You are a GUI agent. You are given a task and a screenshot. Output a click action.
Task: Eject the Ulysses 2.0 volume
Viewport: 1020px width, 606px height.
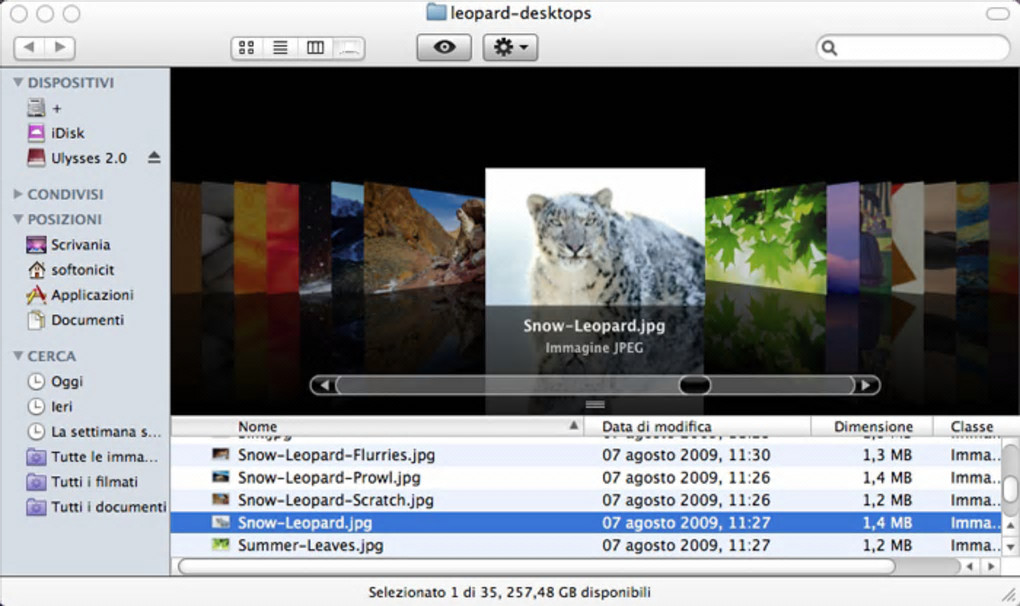[x=154, y=157]
